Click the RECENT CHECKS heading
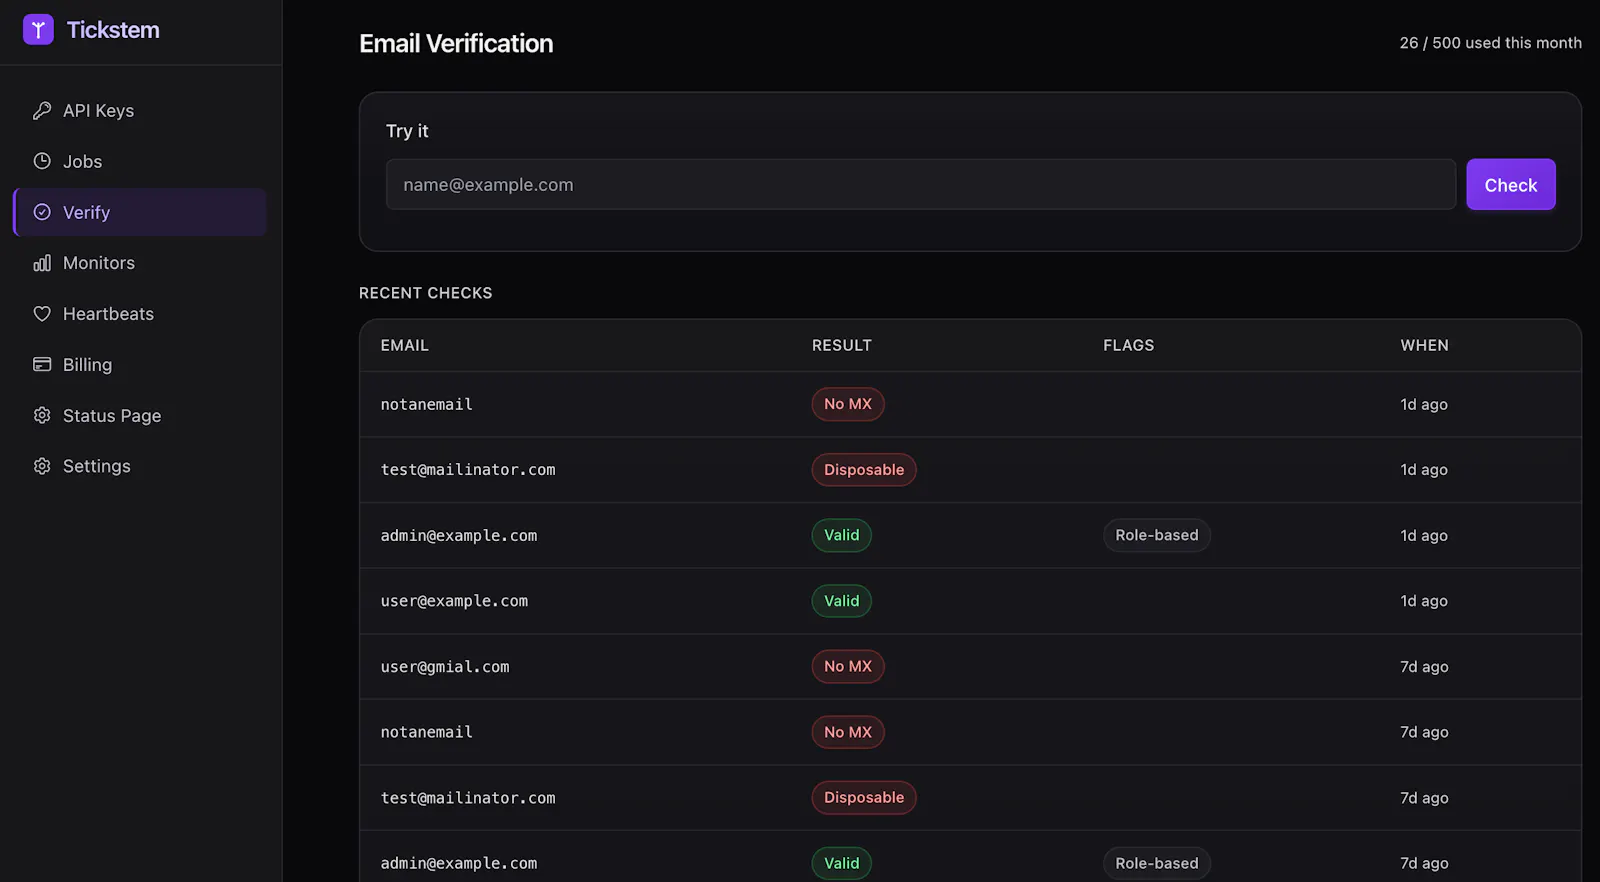 pos(426,293)
